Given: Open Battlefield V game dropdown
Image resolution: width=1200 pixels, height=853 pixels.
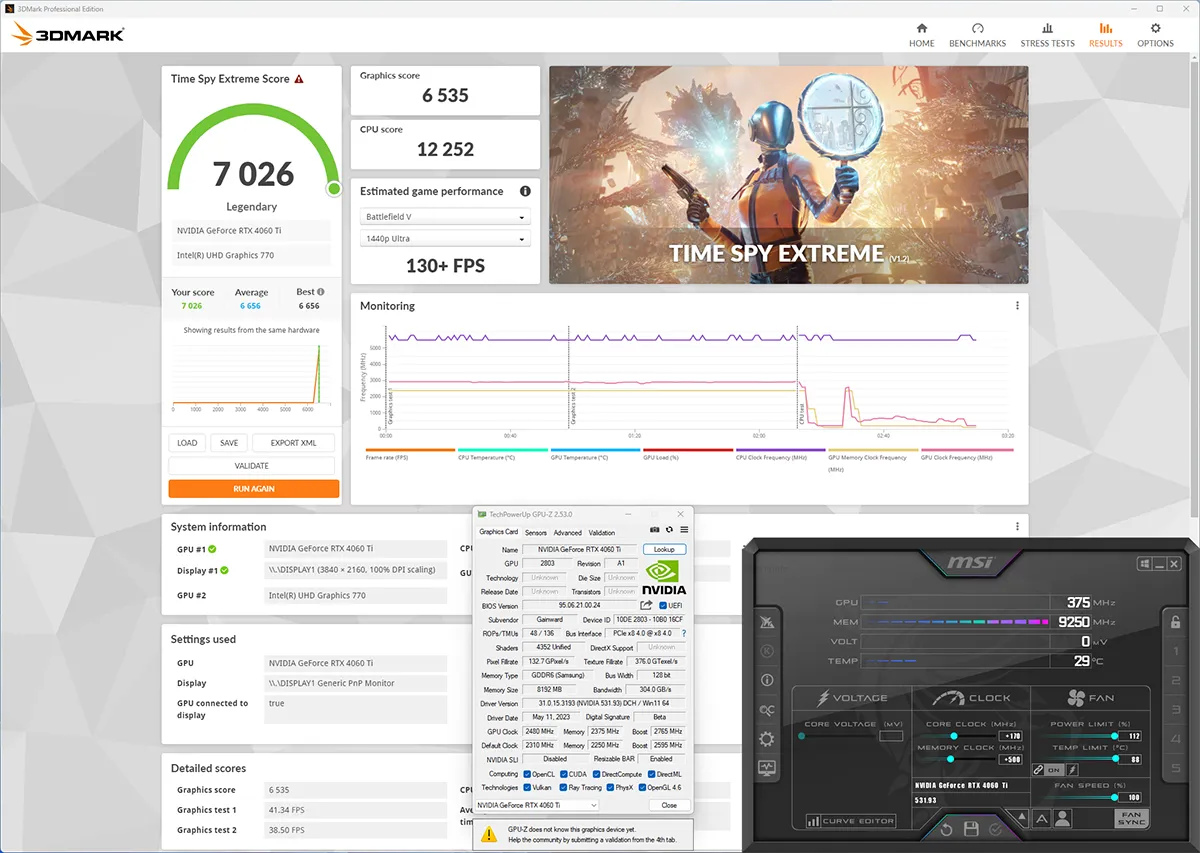Looking at the screenshot, I should point(445,217).
